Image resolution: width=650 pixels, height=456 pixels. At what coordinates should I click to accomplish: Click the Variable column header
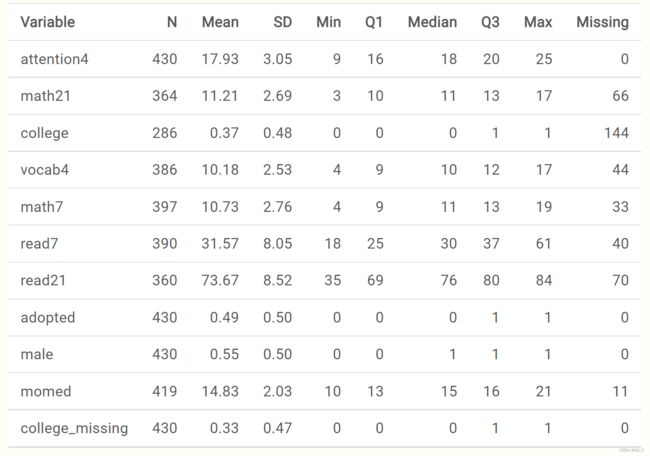(x=48, y=22)
